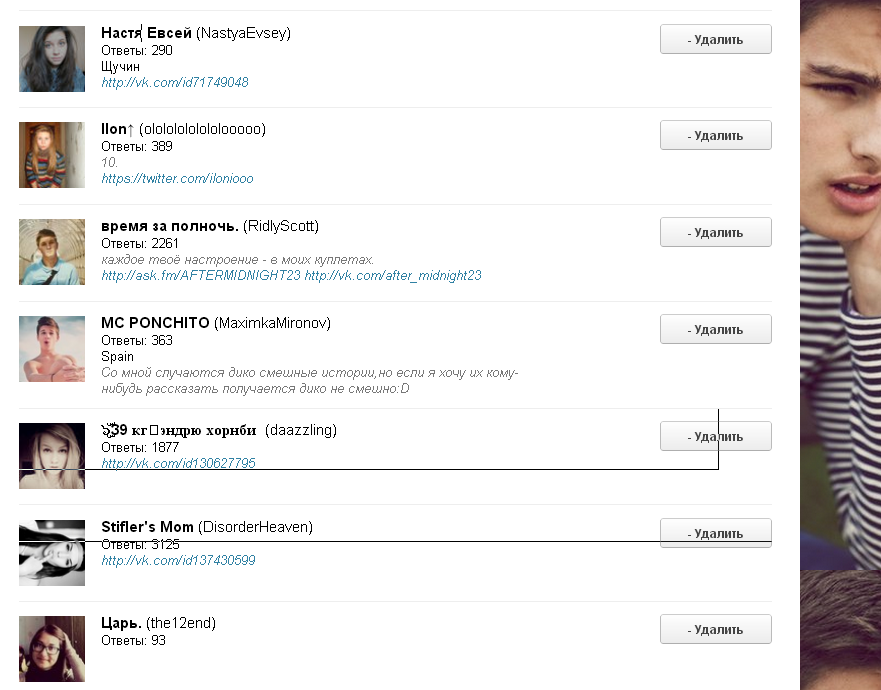Open avatar of время за полночь
This screenshot has width=881, height=690.
coord(52,252)
